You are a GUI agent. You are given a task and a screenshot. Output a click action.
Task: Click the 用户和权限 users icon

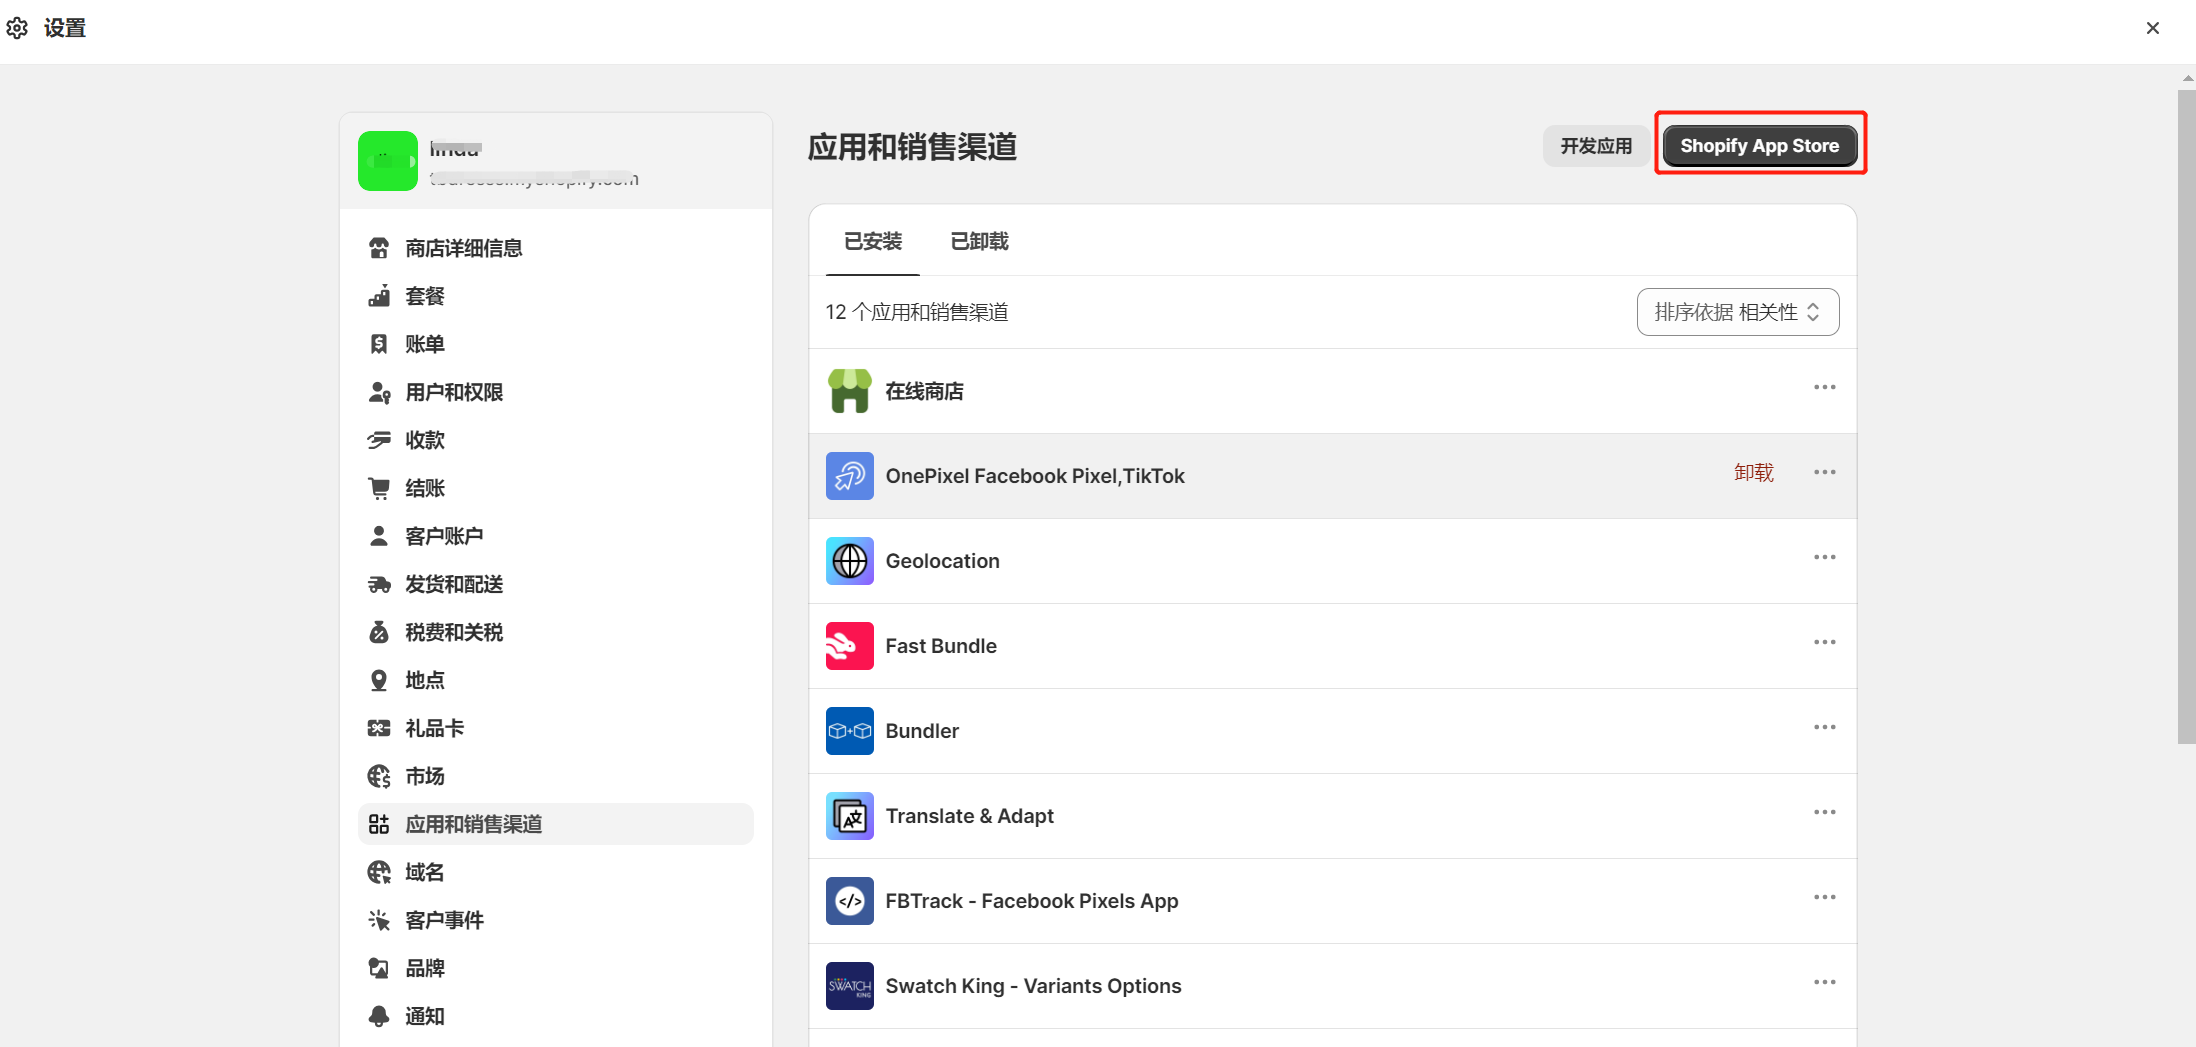point(379,392)
